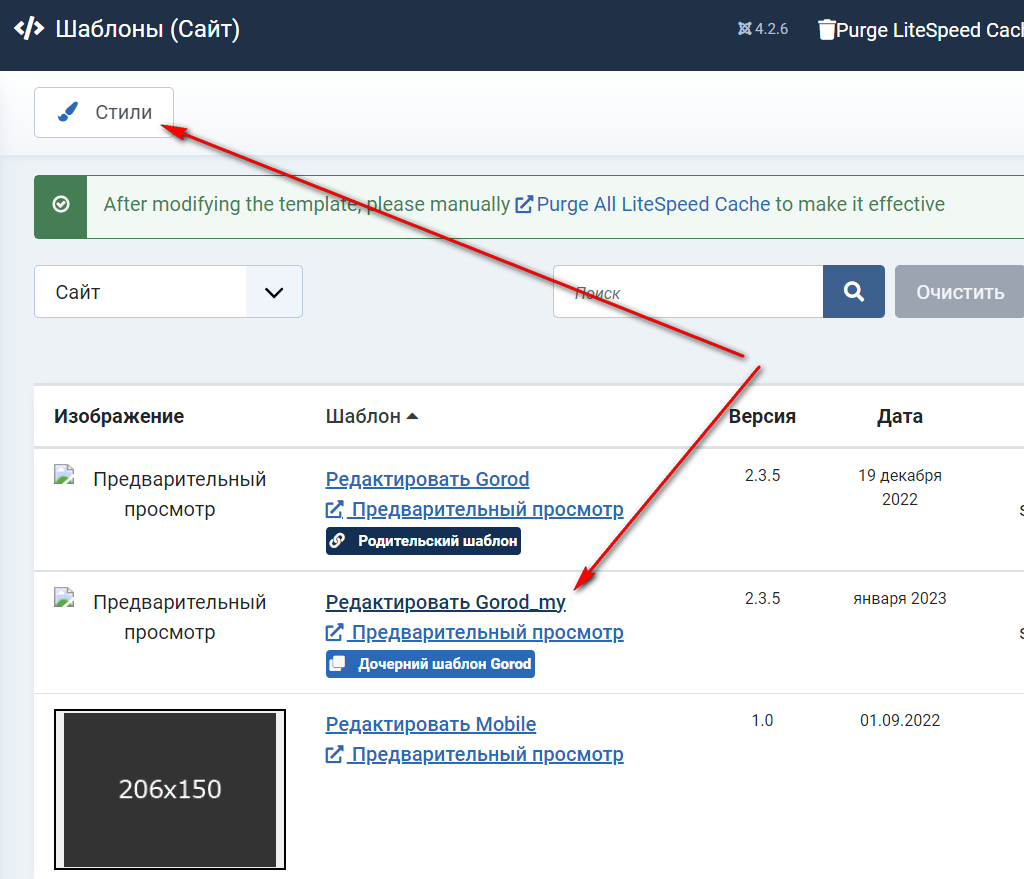
Task: Click the external link icon before Purge All
Action: 524,205
